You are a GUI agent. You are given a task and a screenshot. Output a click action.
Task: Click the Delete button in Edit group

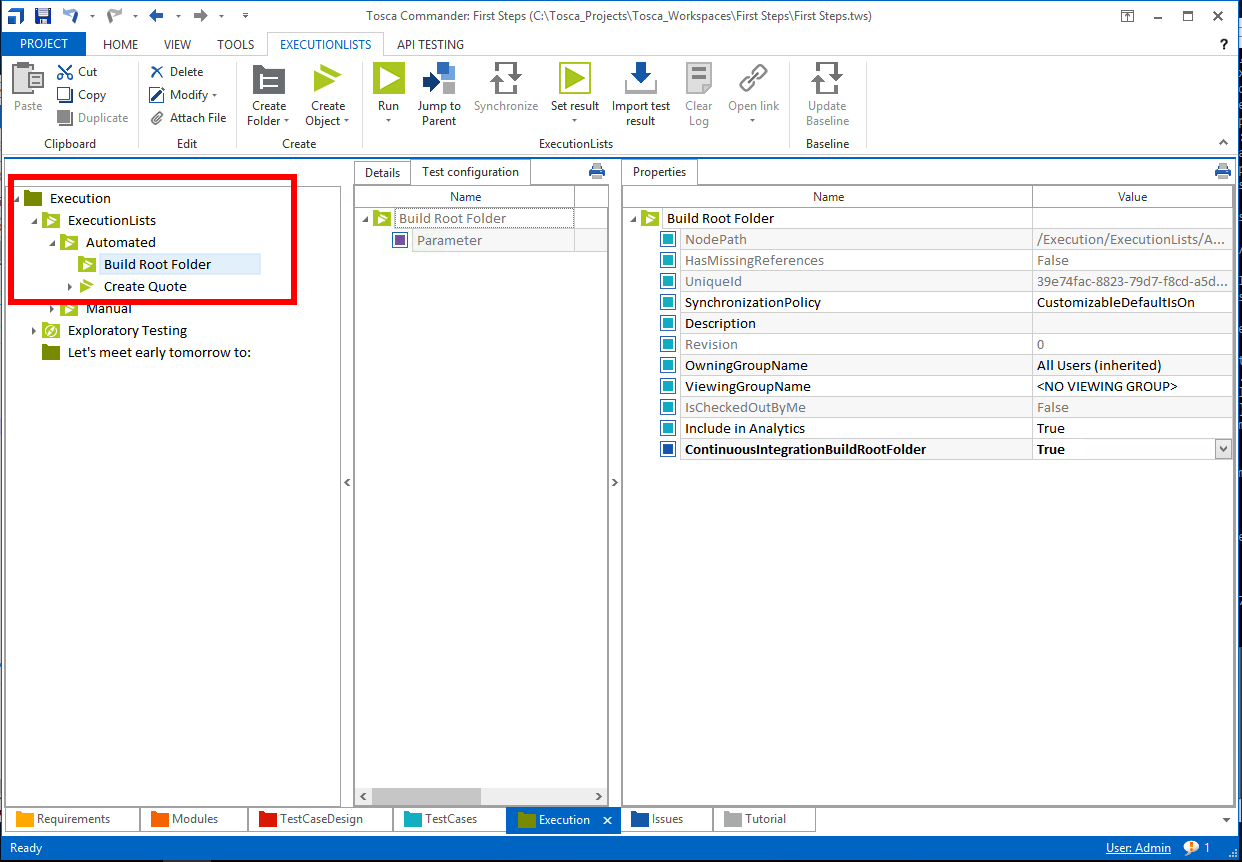click(x=177, y=72)
